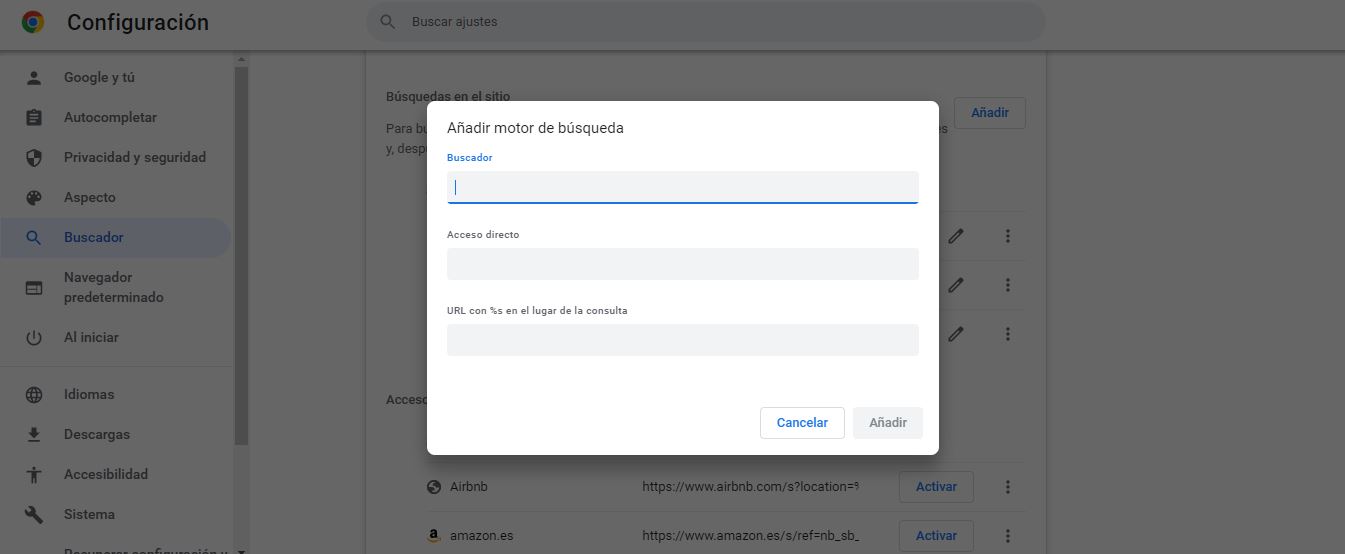Go to the Aspecto section
The width and height of the screenshot is (1345, 554).
90,197
